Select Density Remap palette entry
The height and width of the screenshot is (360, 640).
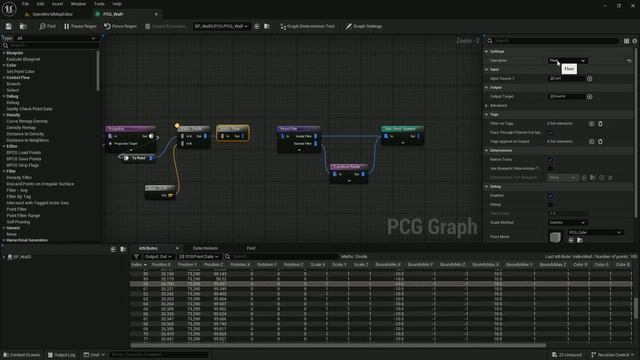[21, 127]
